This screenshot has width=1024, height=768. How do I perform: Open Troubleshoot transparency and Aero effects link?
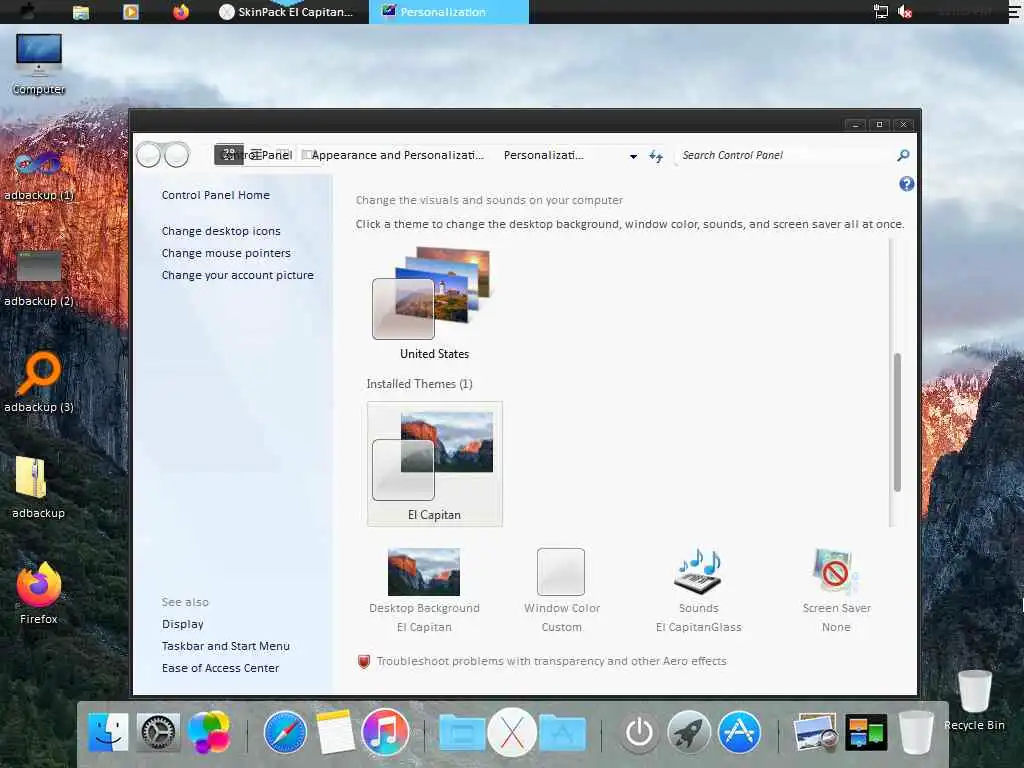pyautogui.click(x=551, y=661)
